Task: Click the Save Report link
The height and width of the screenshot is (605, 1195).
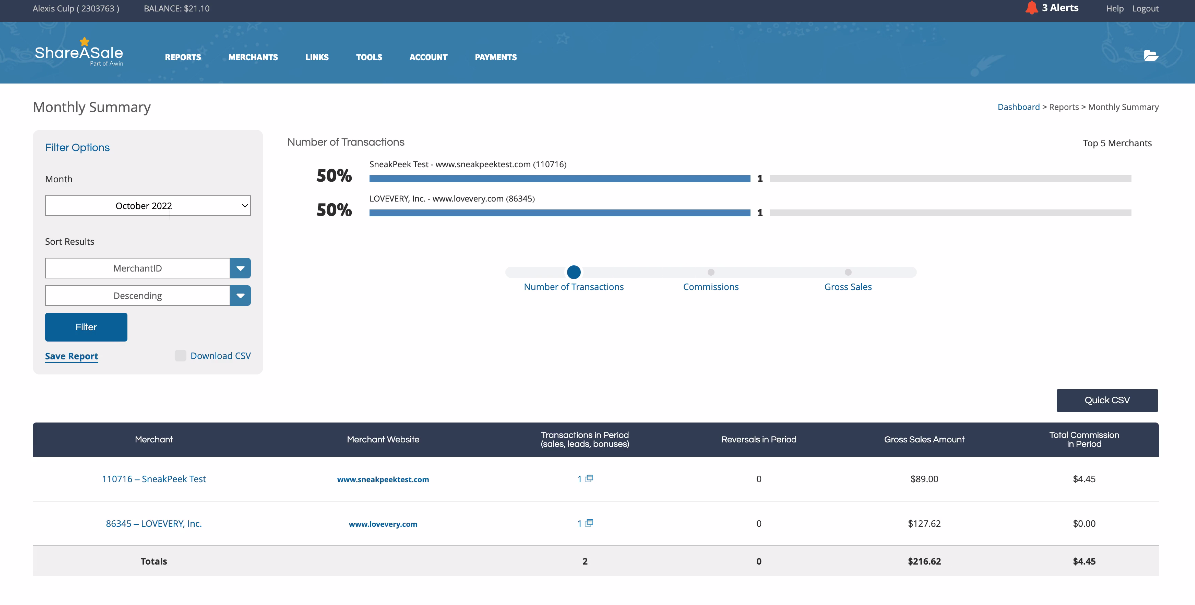Action: 72,356
